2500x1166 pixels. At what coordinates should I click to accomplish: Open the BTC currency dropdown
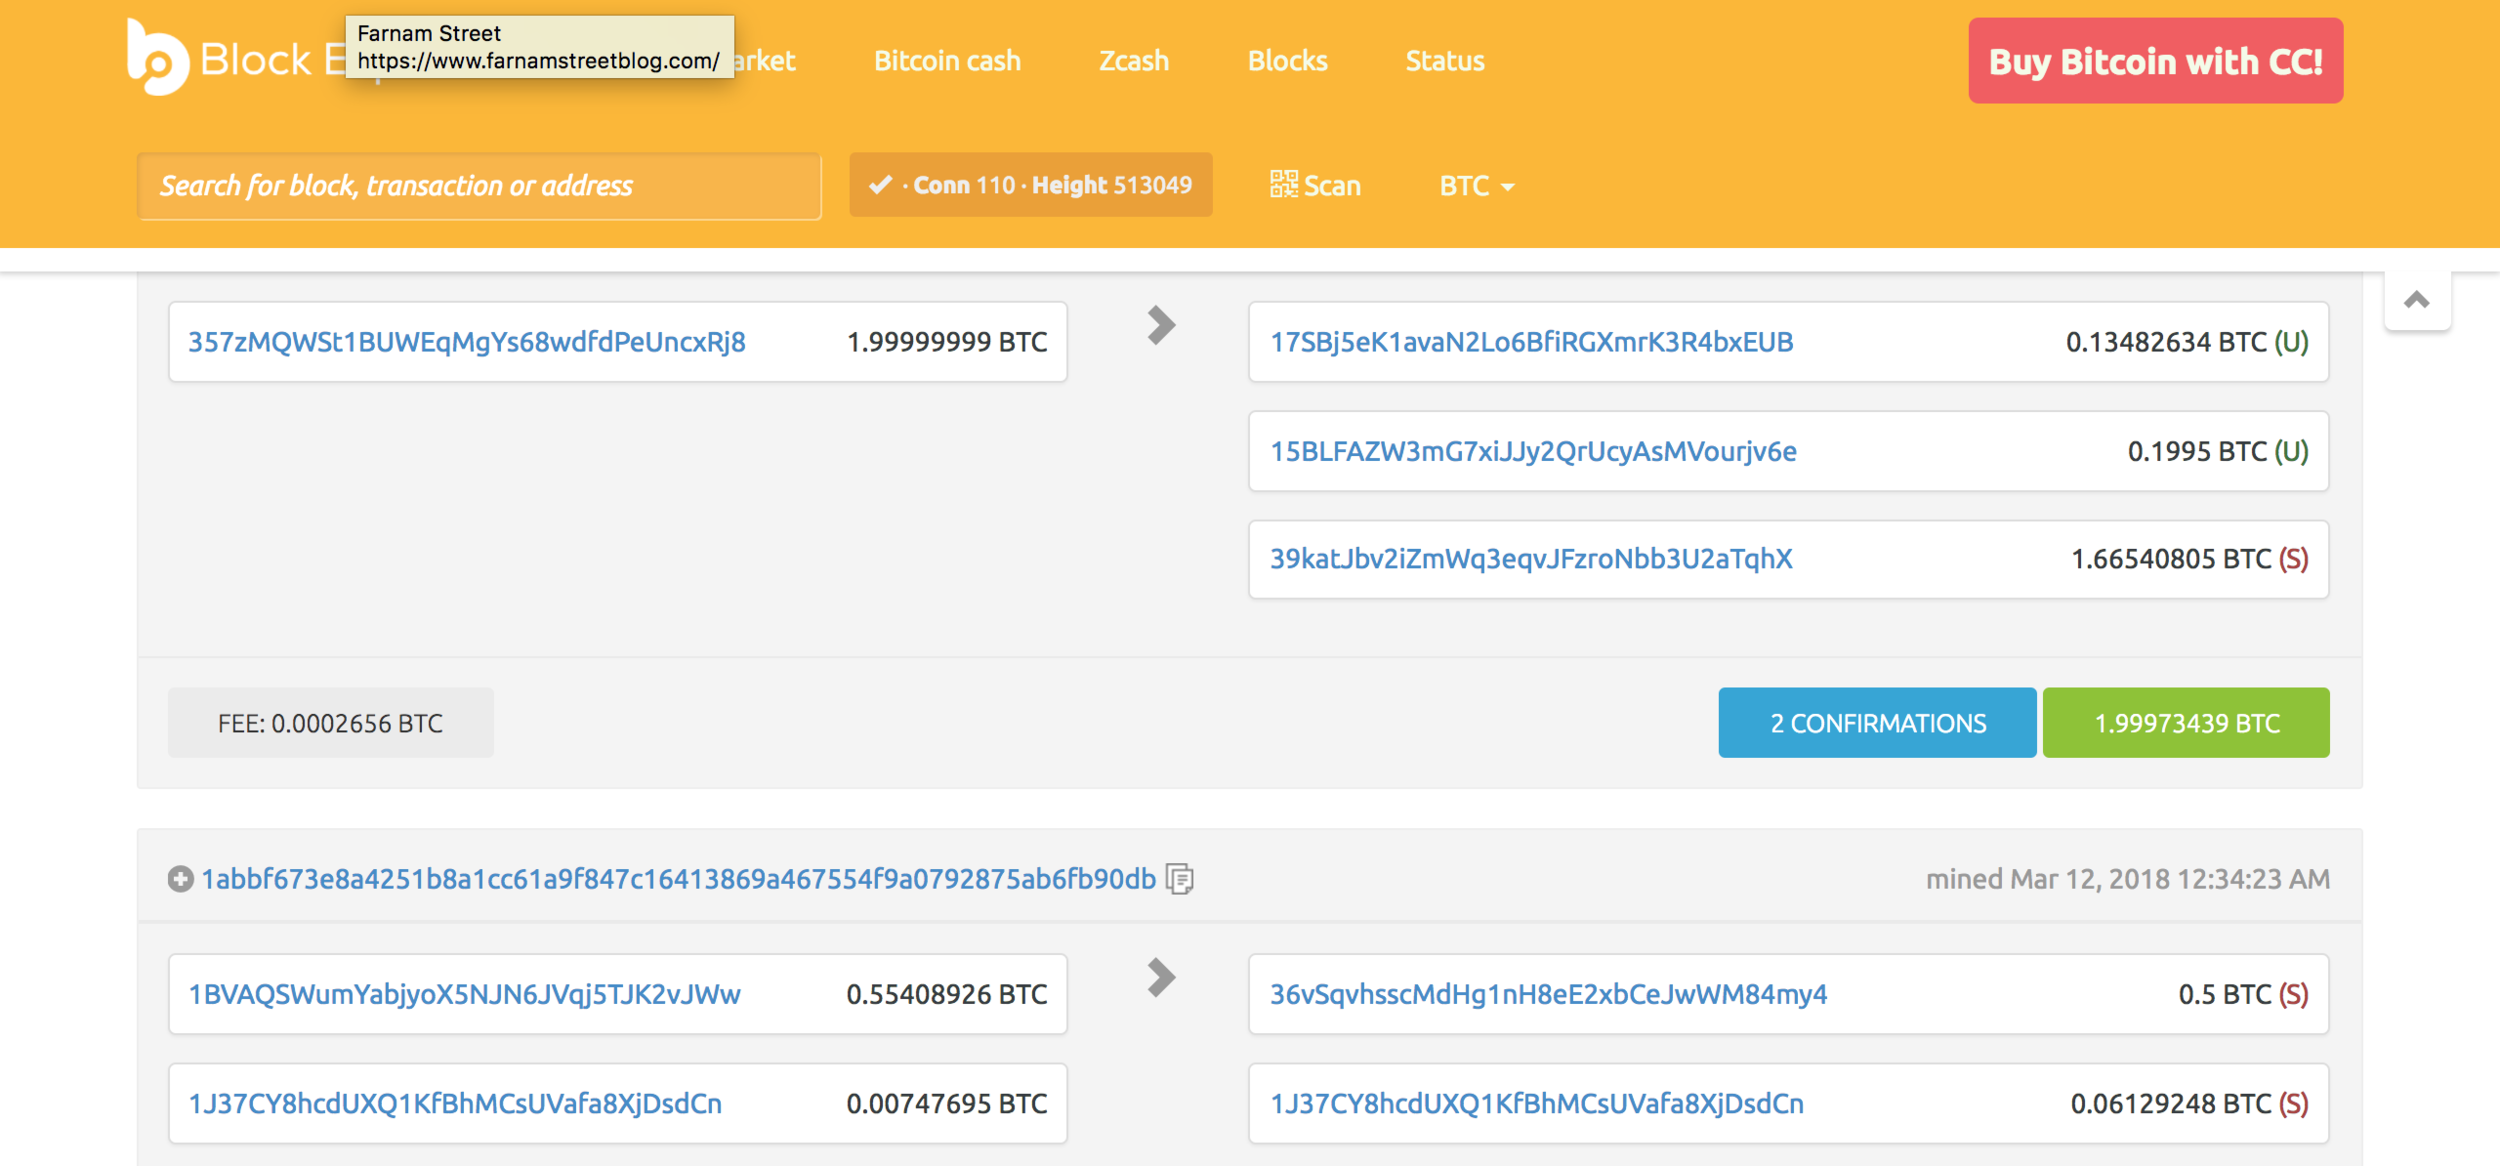[1476, 186]
